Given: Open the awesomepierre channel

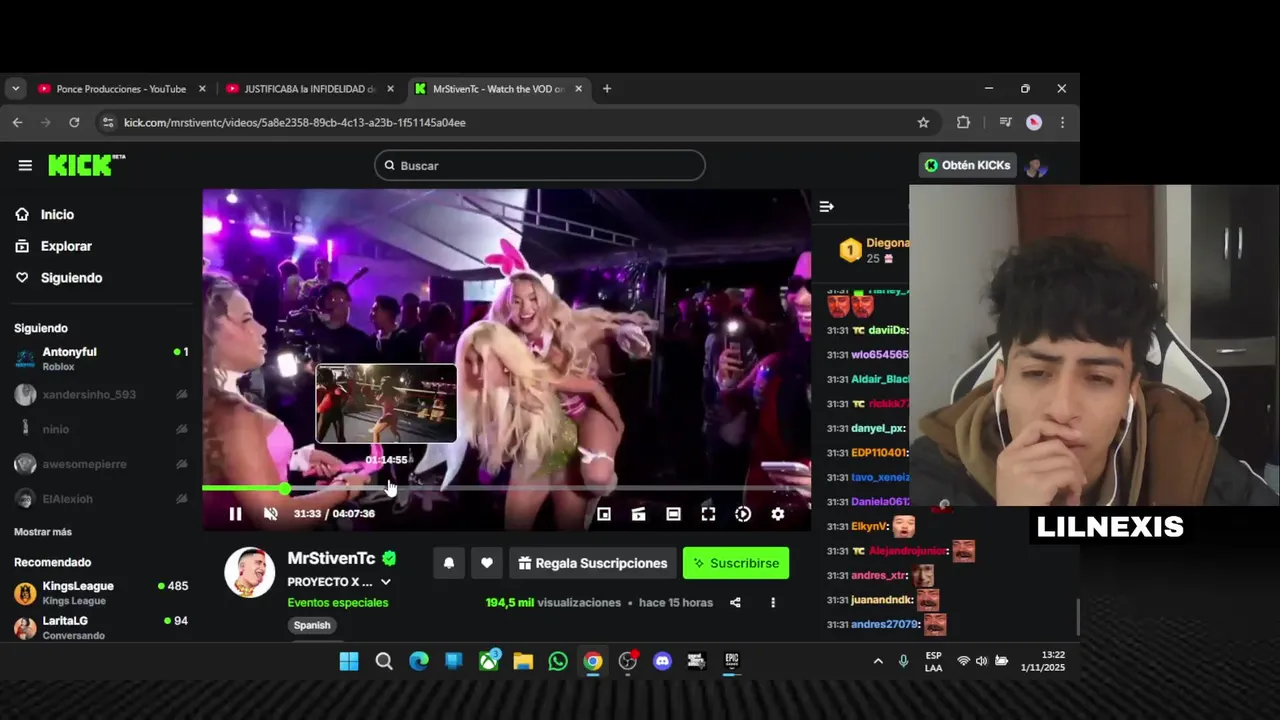Looking at the screenshot, I should click(101, 464).
